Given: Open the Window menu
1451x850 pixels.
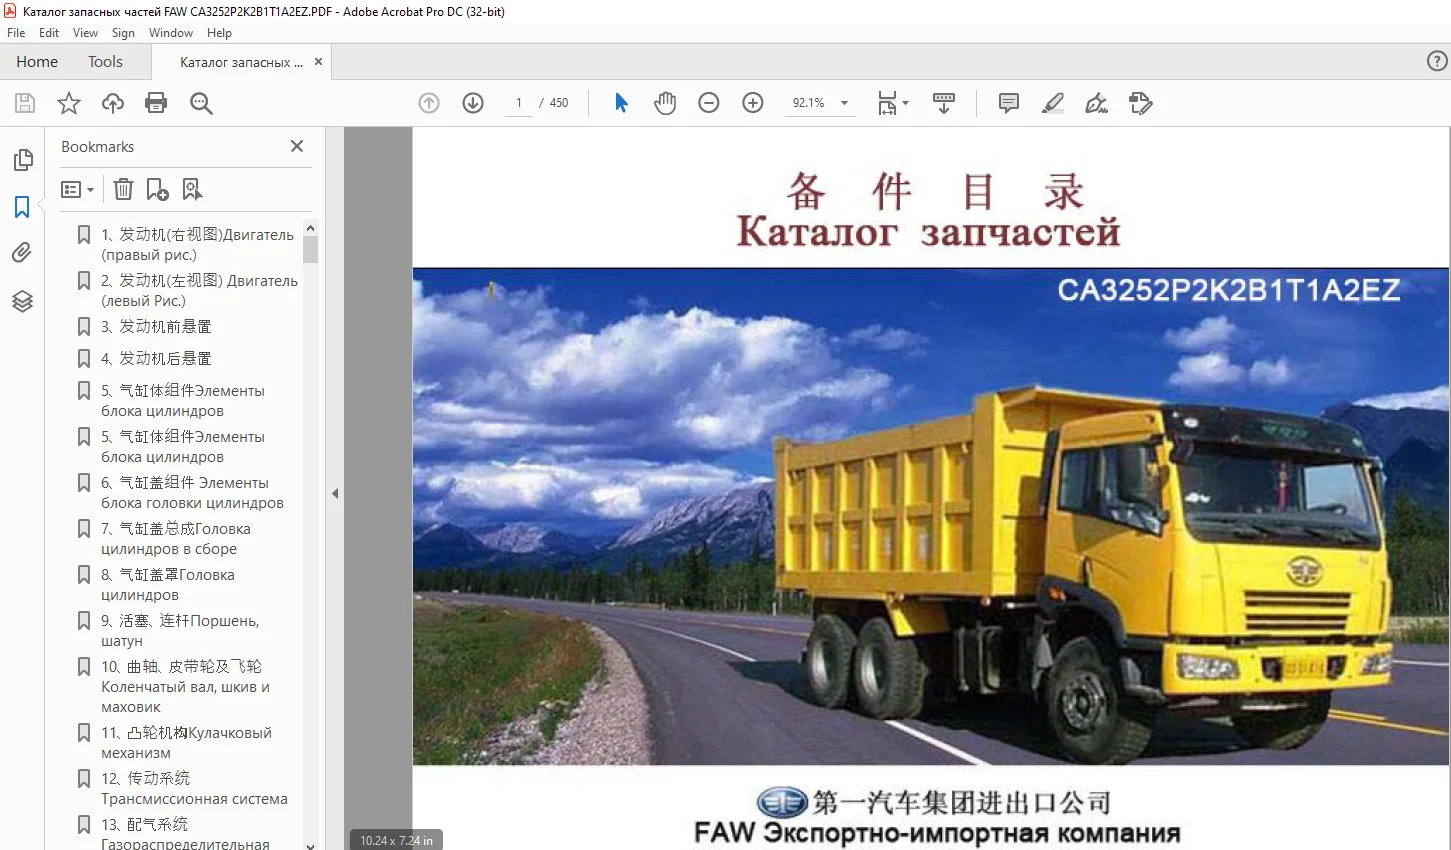Looking at the screenshot, I should click(x=171, y=33).
